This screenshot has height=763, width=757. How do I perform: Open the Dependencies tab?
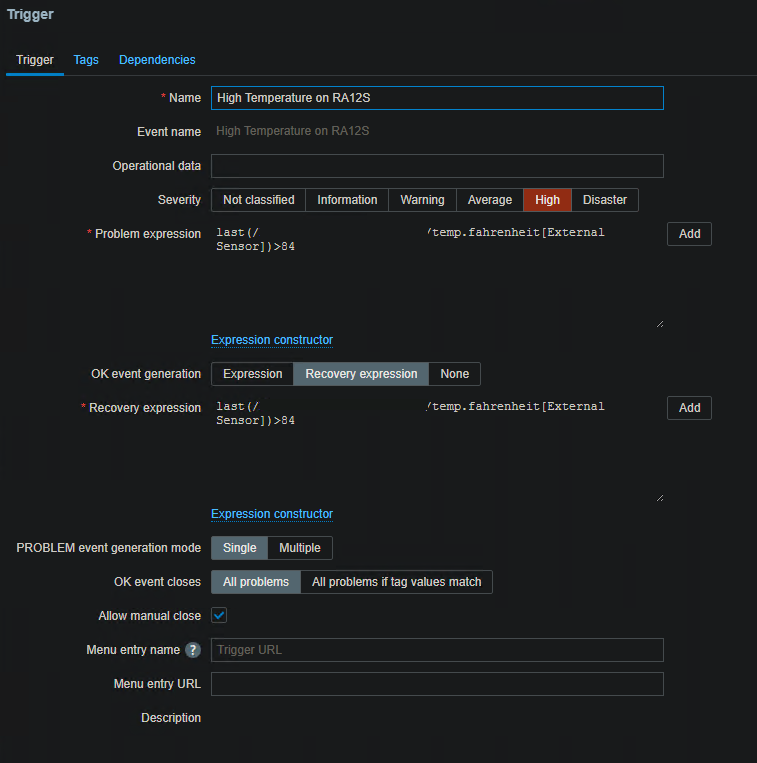[x=157, y=60]
